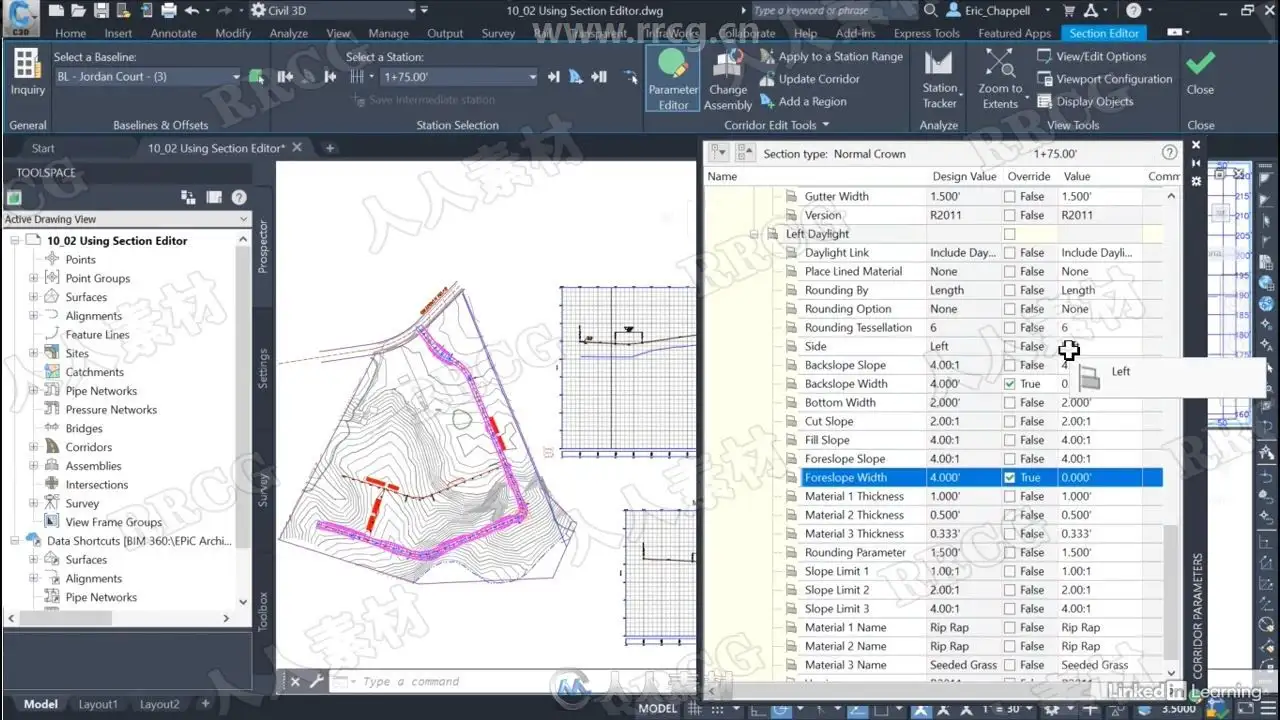Click the Parameter Editor ribbon button

pyautogui.click(x=673, y=80)
